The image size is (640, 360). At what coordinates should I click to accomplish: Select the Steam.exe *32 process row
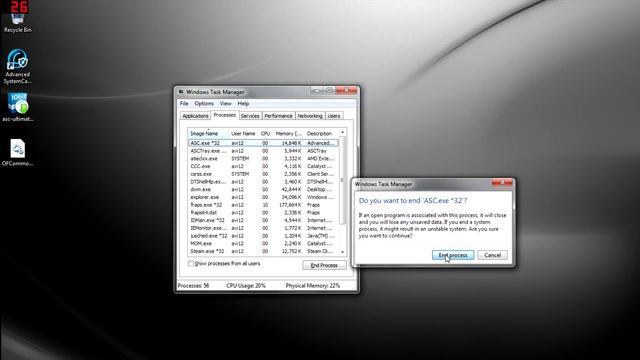263,251
